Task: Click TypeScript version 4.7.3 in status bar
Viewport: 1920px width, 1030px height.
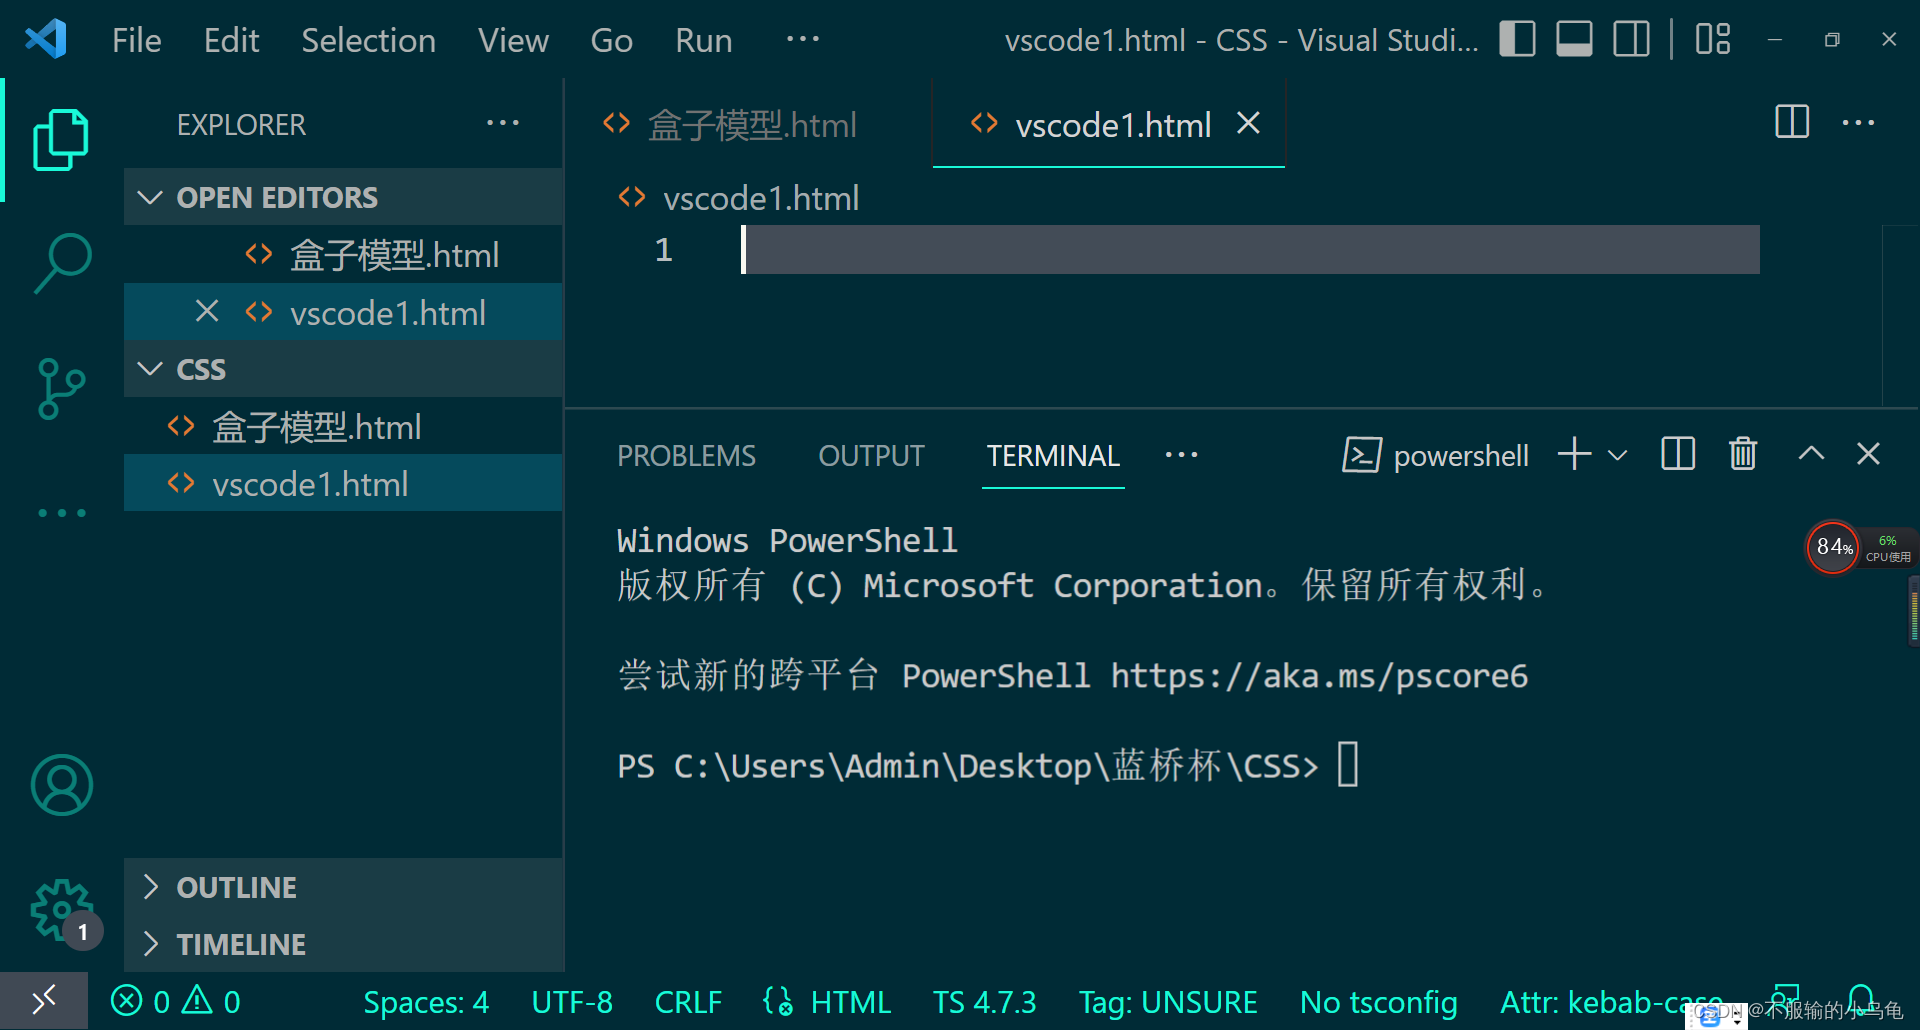Action: 985,1001
